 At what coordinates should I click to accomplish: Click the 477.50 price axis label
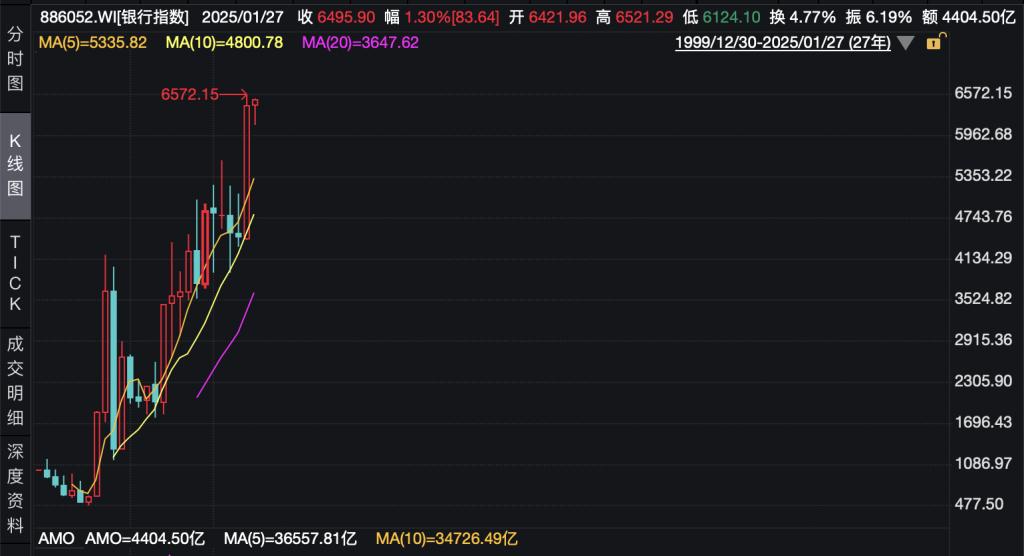(978, 504)
